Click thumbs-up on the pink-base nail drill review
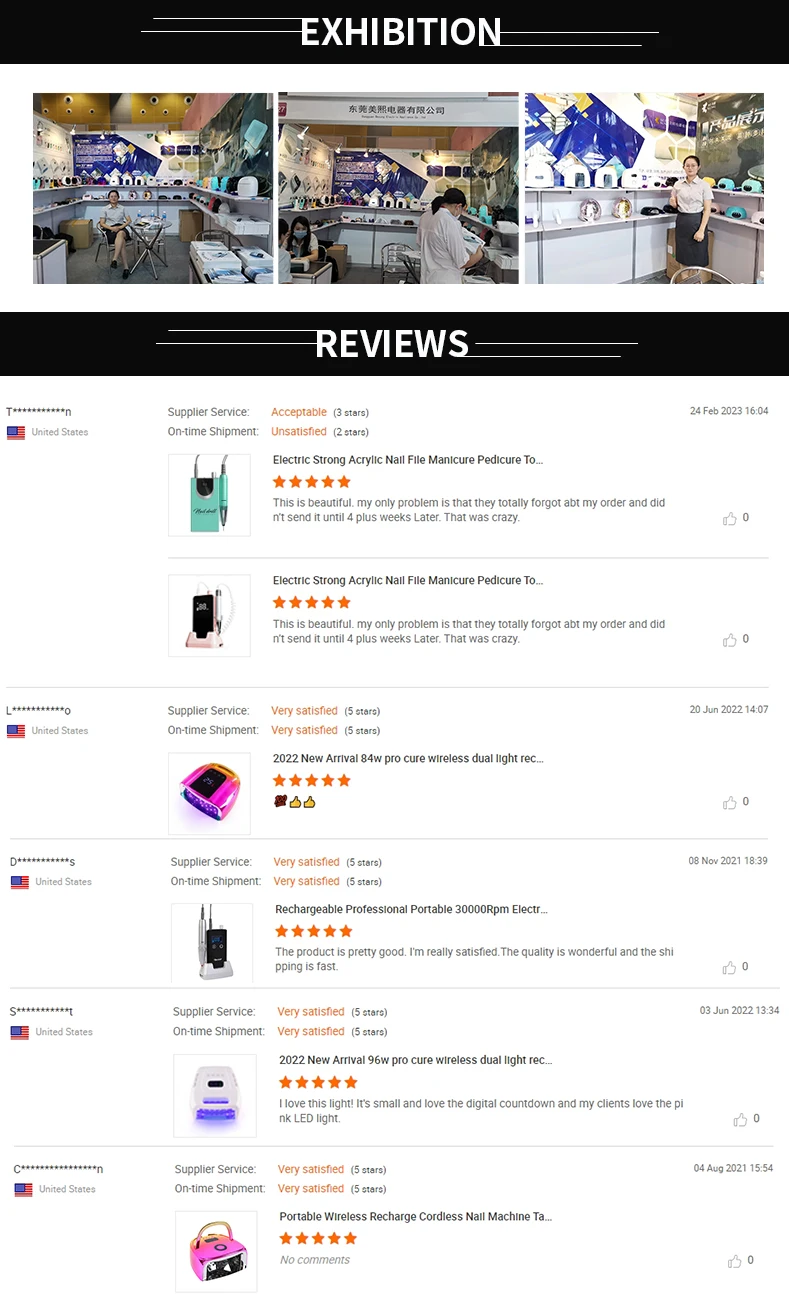The width and height of the screenshot is (789, 1316). point(730,639)
